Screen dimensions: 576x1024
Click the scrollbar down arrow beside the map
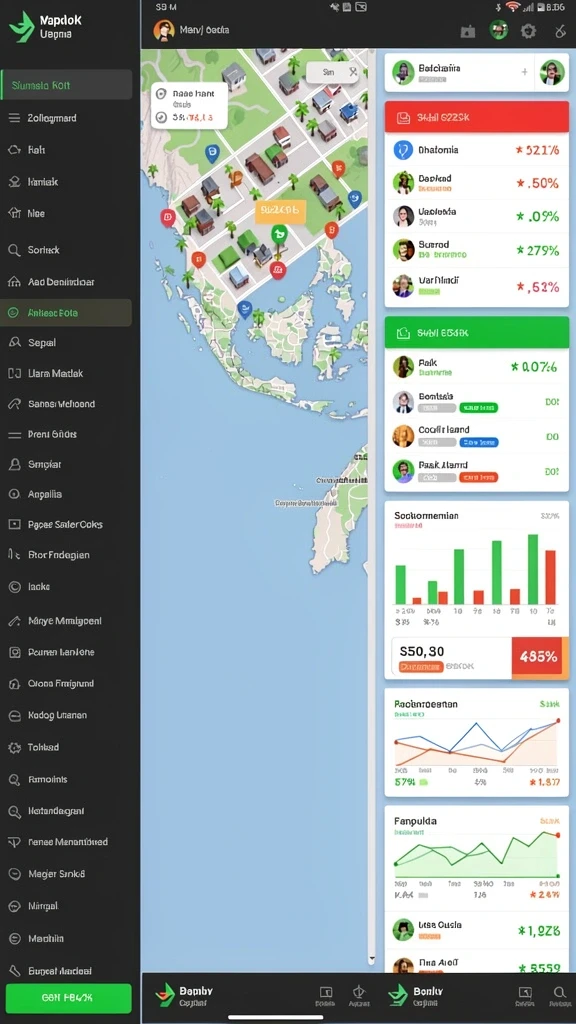(372, 959)
